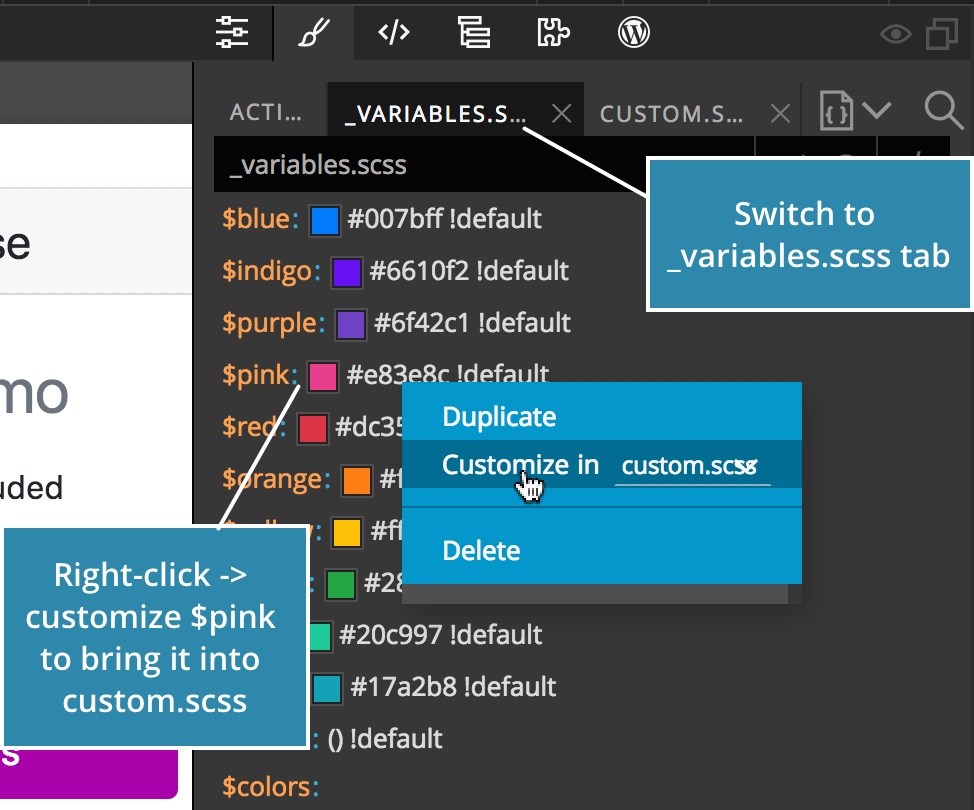Open the cyan swatch beside #17a2b8
974x810 pixels.
(x=327, y=689)
